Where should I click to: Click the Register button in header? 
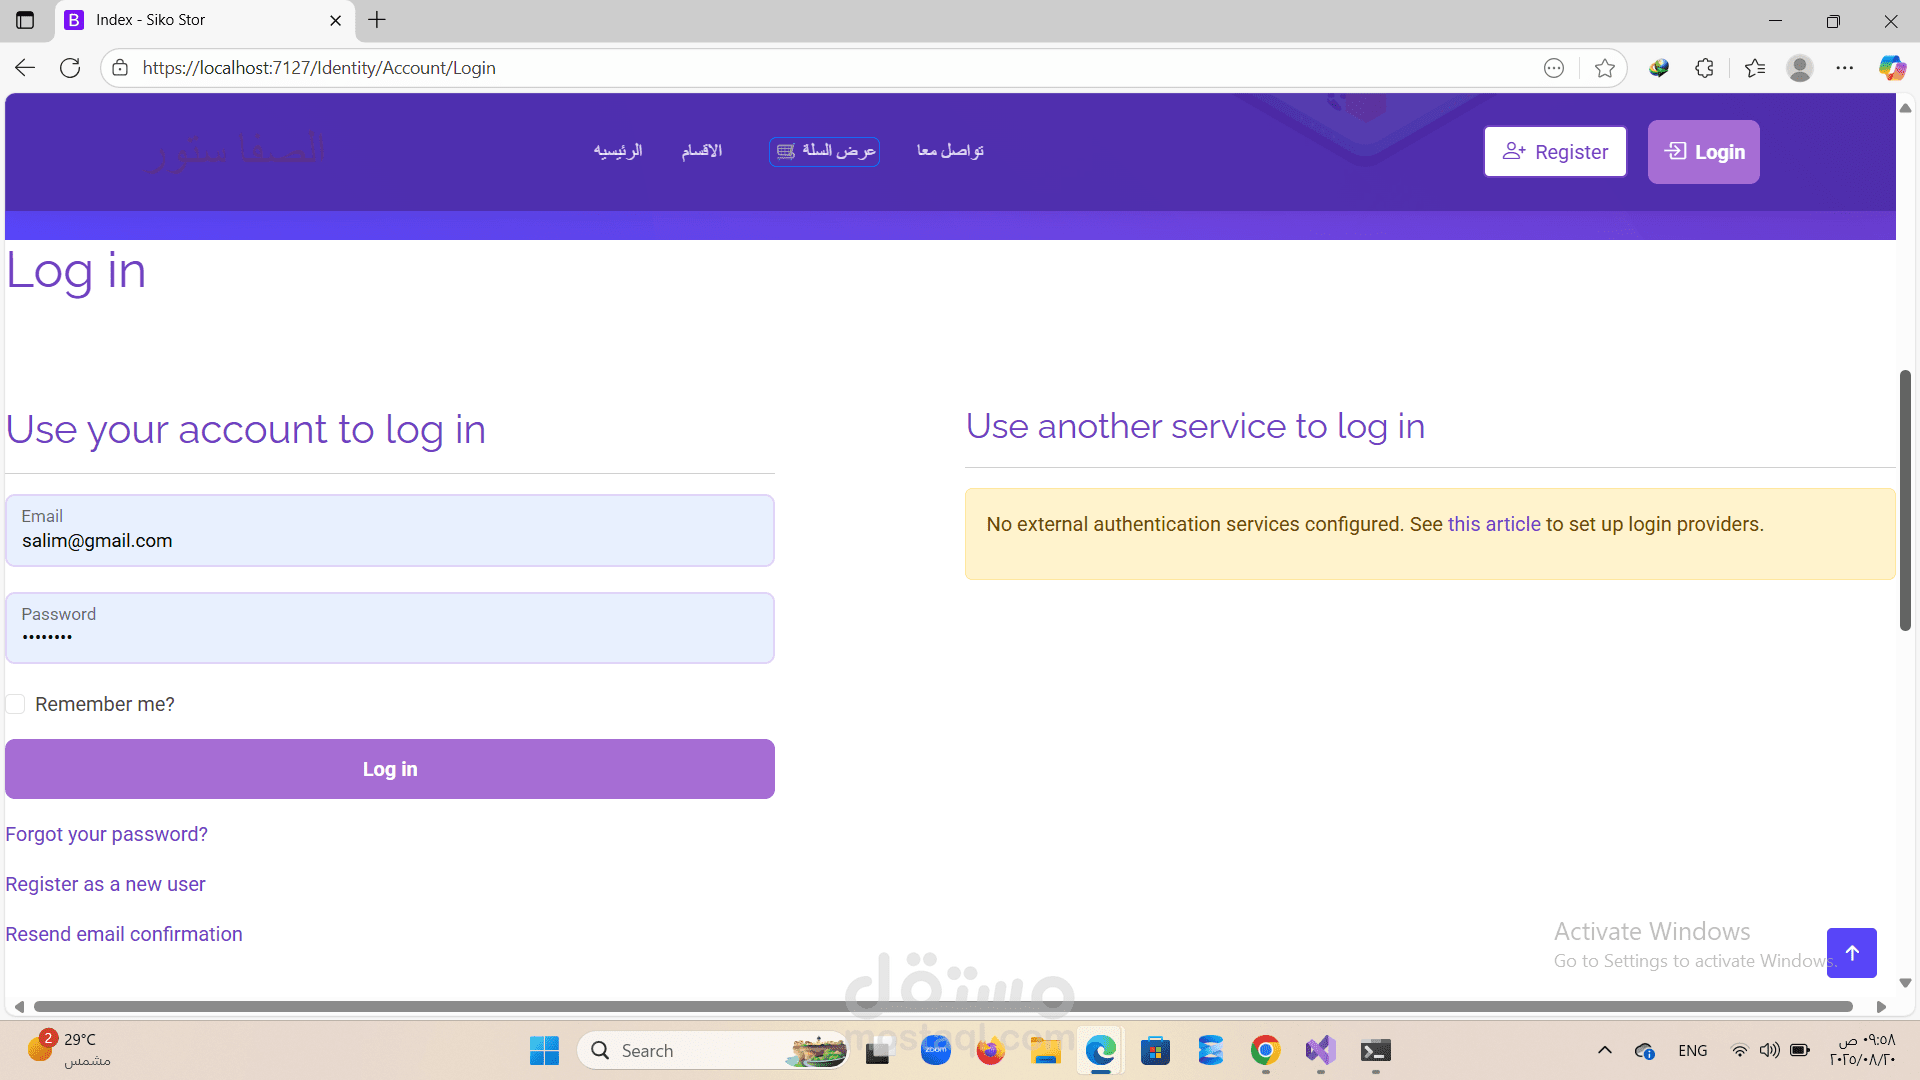coord(1555,152)
